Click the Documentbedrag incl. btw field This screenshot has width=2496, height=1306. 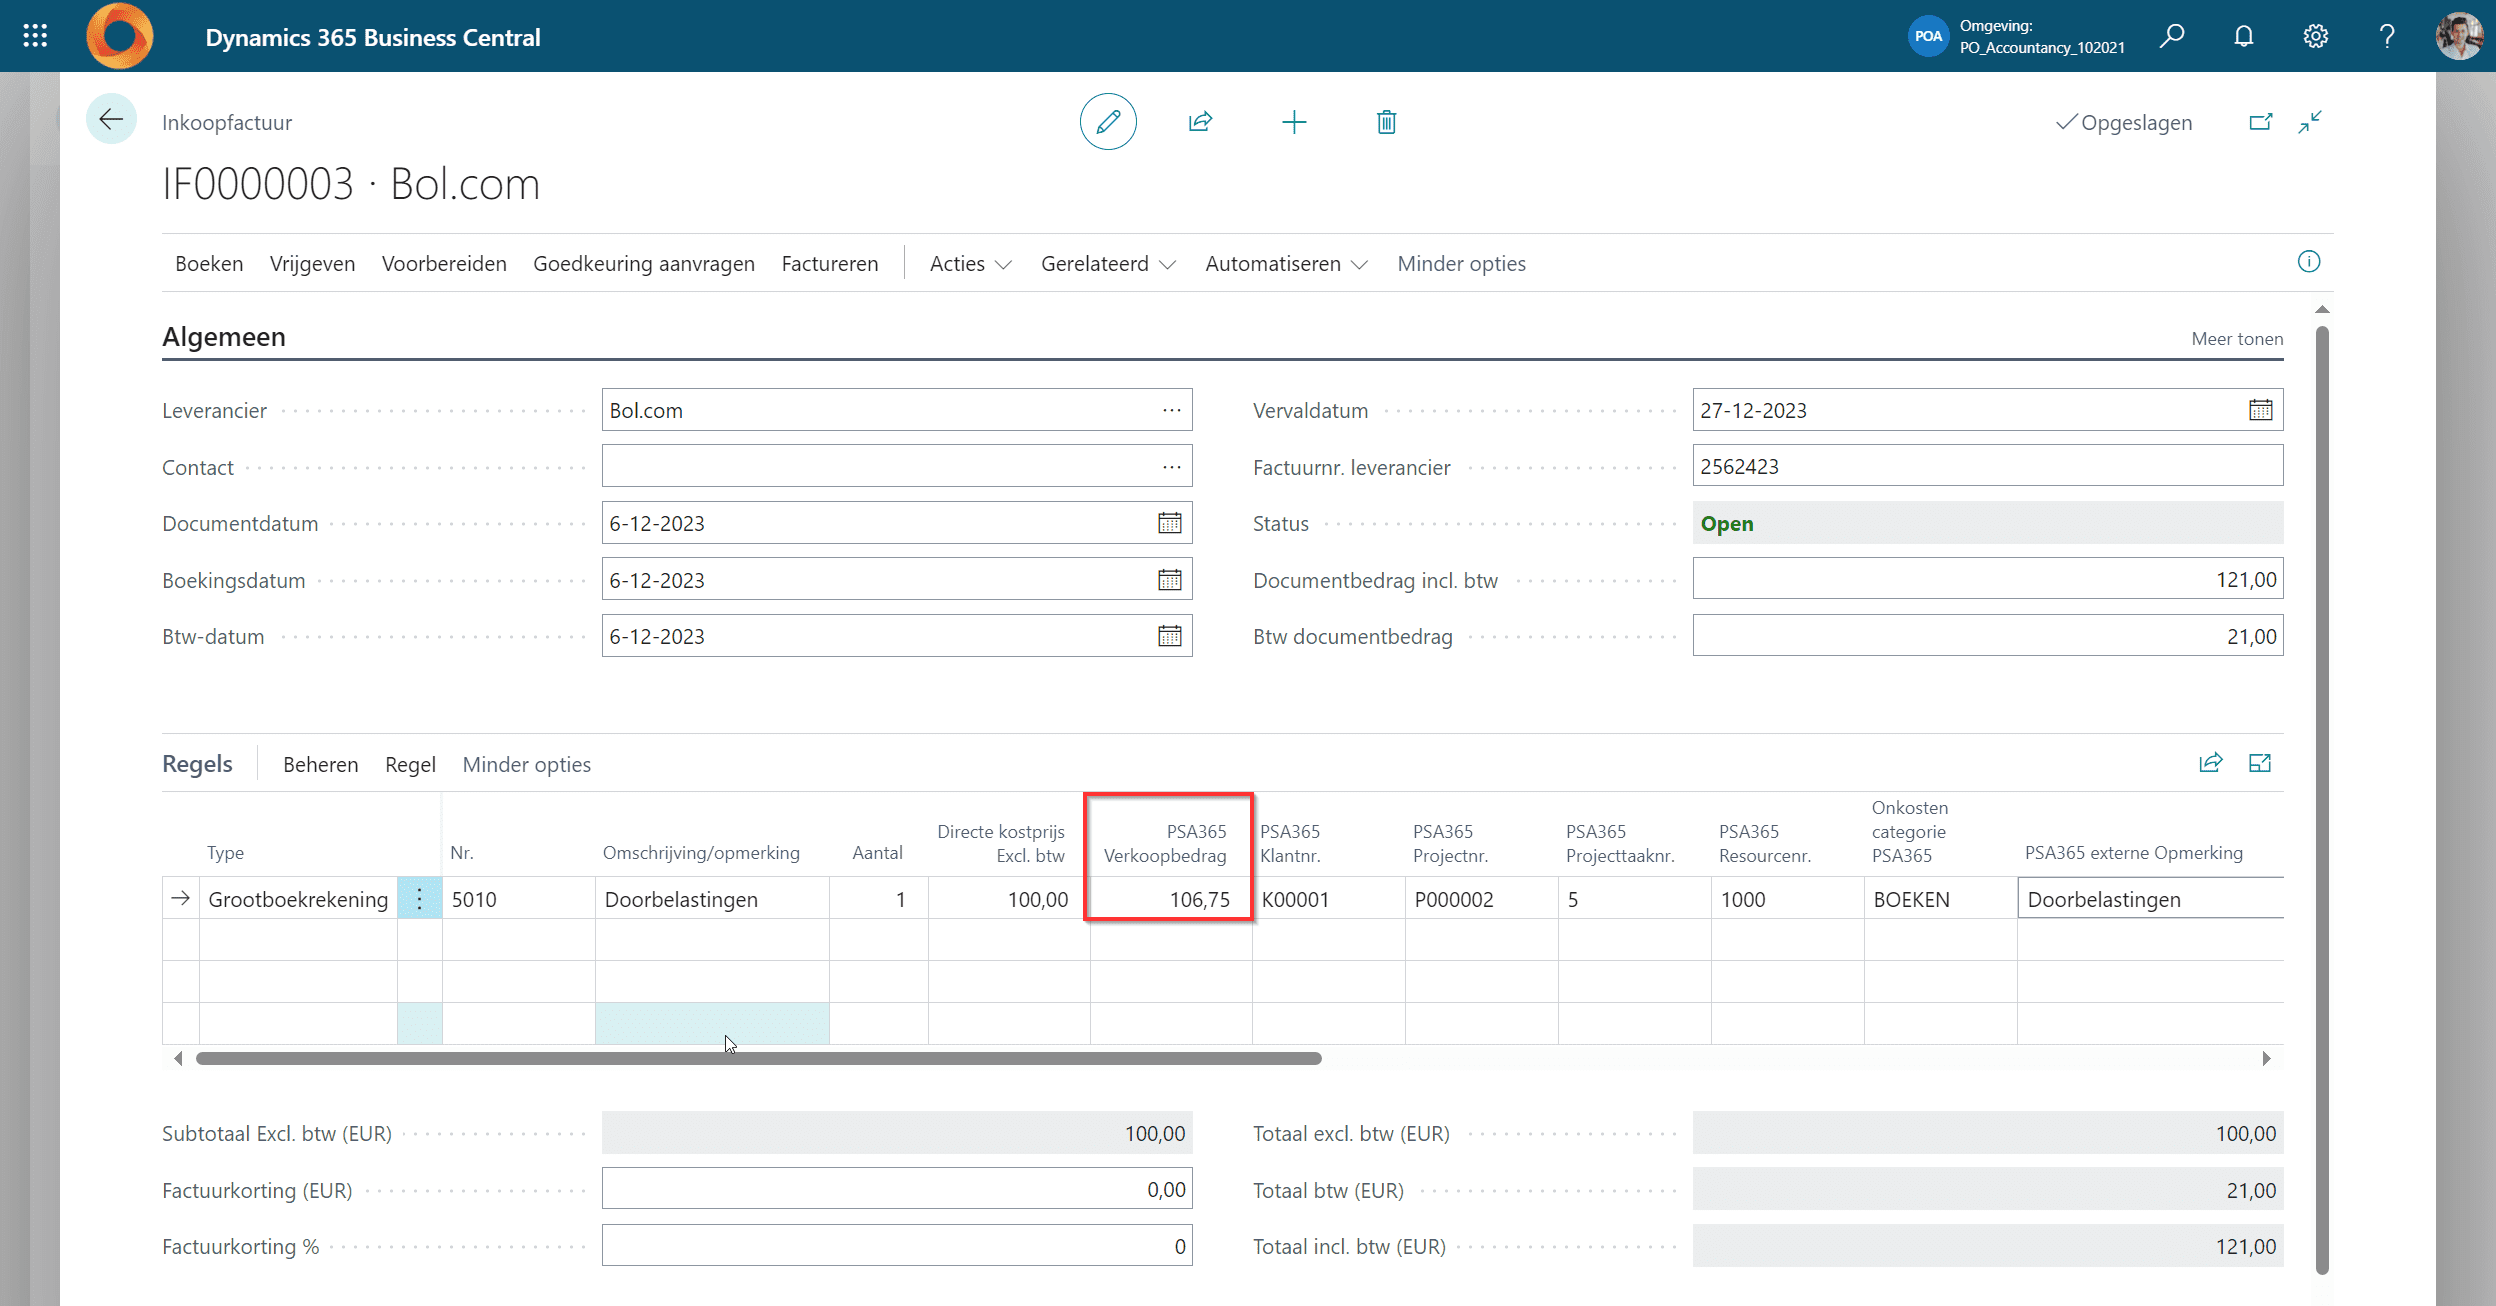pos(1988,580)
